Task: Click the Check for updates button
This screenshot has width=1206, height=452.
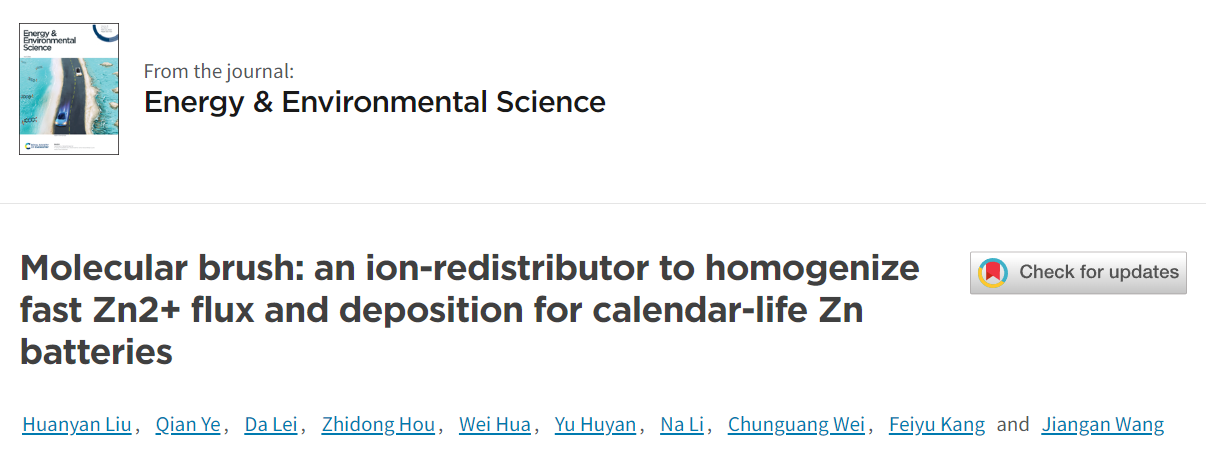Action: point(1078,272)
